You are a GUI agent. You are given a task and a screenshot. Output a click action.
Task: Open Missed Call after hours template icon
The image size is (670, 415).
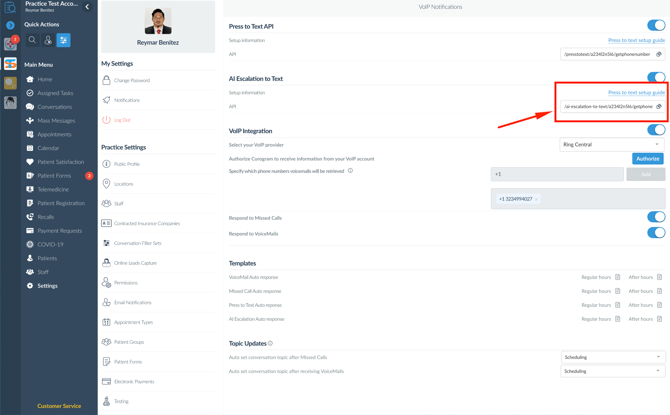(x=660, y=291)
